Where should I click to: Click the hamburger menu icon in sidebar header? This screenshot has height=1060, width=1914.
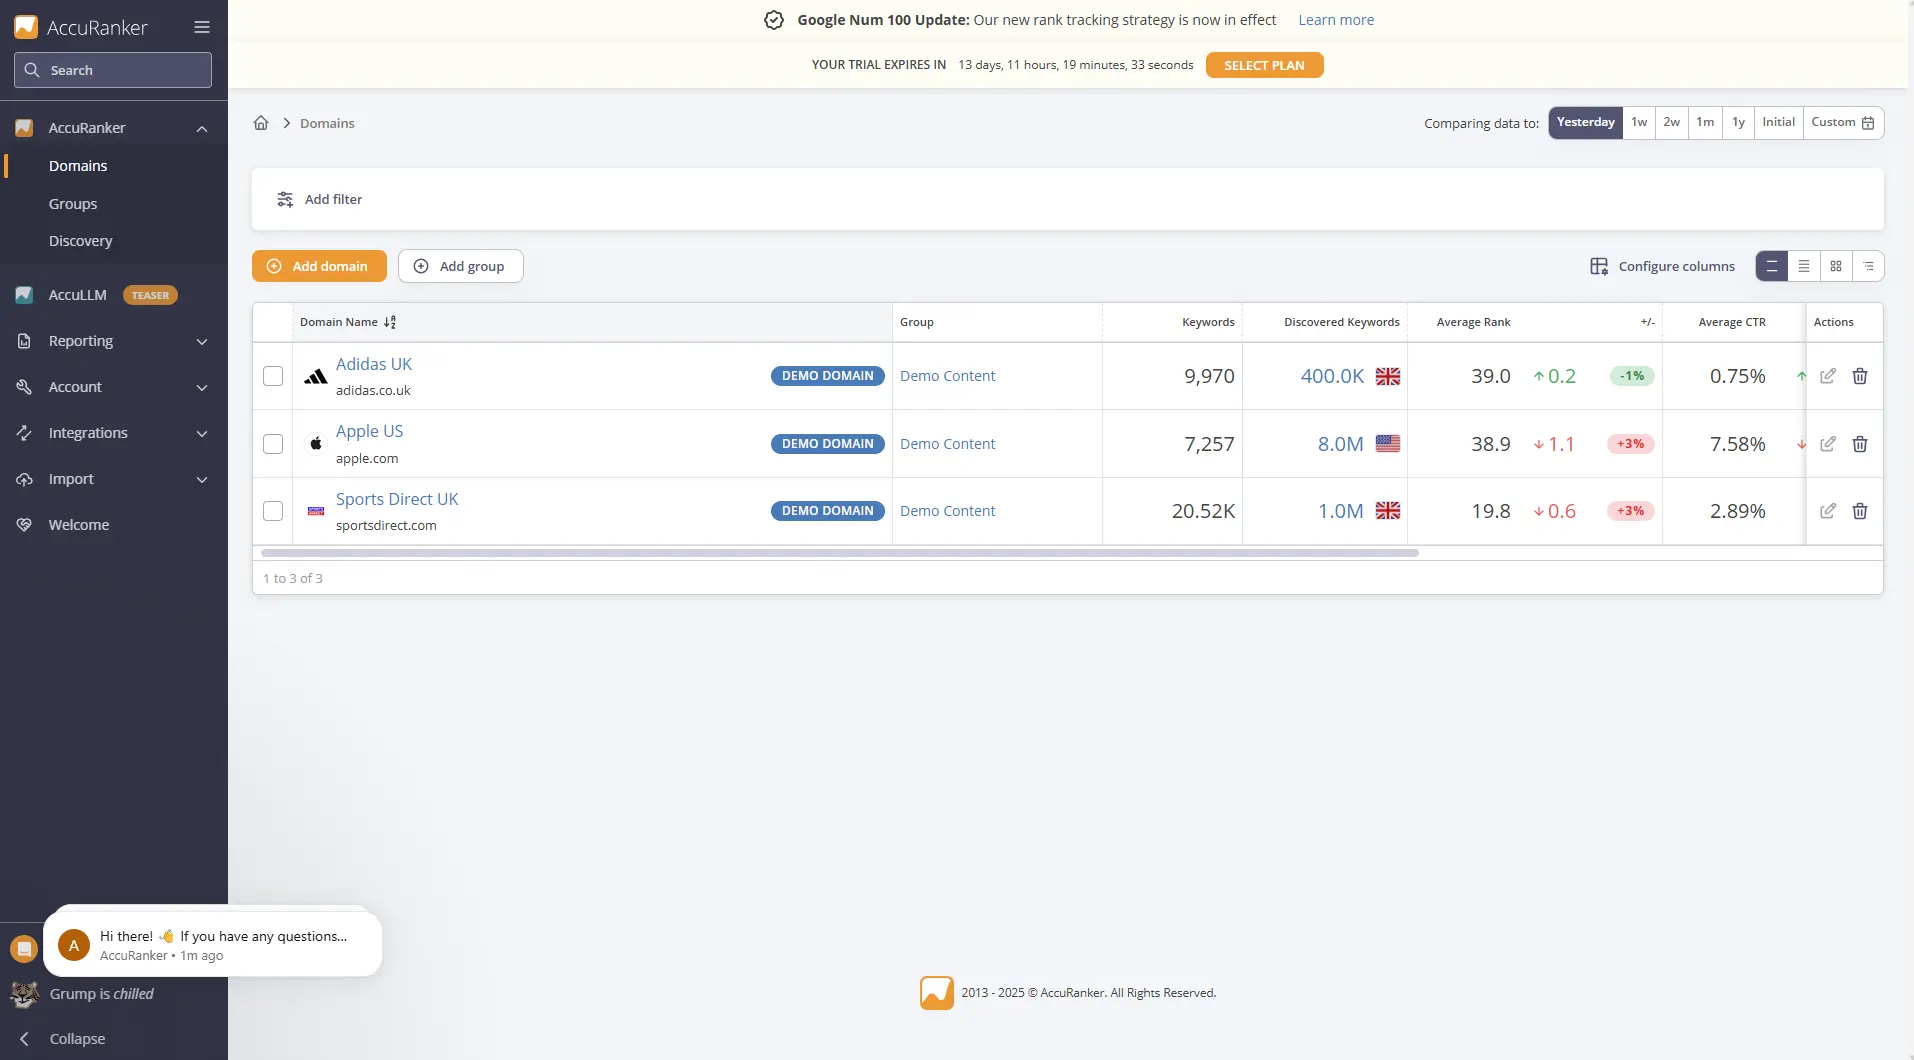coord(202,27)
